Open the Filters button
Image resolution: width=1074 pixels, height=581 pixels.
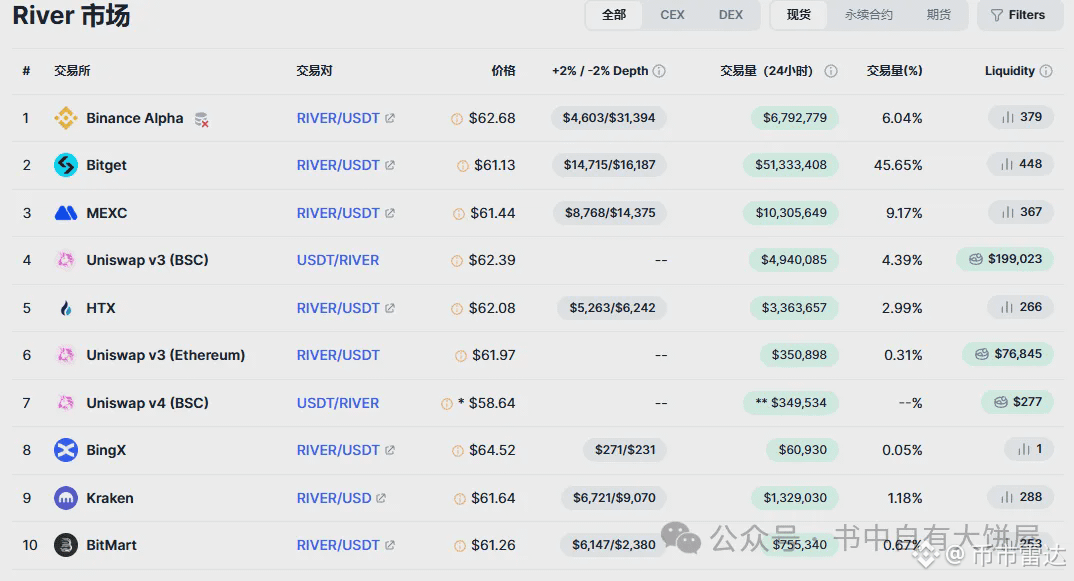[x=1020, y=15]
